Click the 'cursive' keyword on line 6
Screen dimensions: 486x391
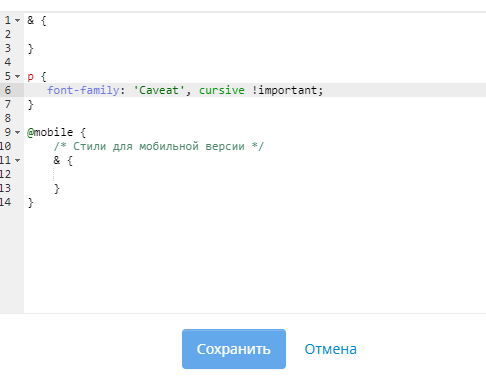tap(222, 90)
